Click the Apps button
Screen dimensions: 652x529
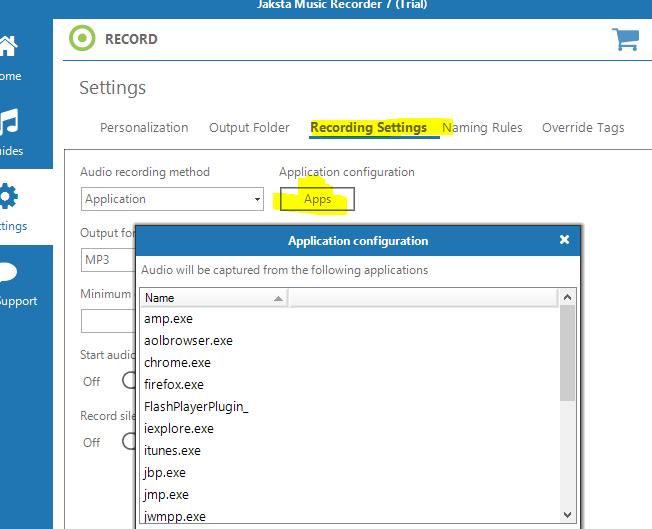pos(317,199)
